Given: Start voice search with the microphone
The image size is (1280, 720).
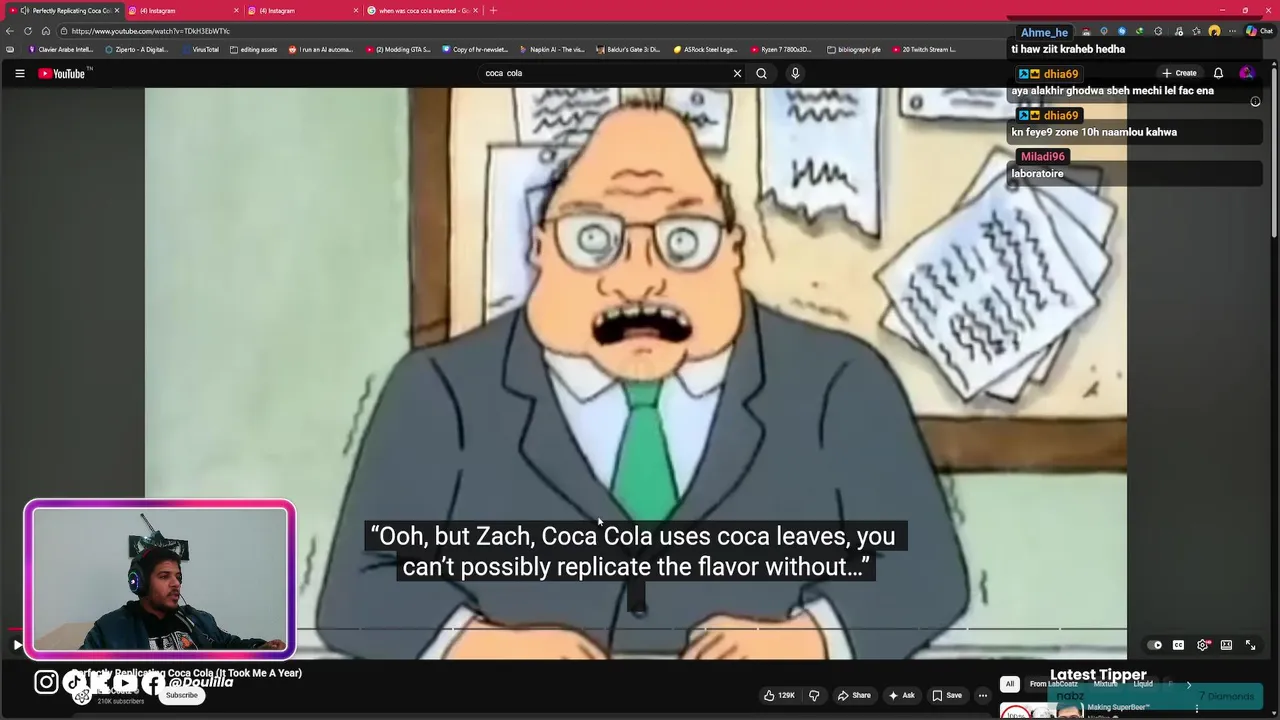Looking at the screenshot, I should pos(795,73).
